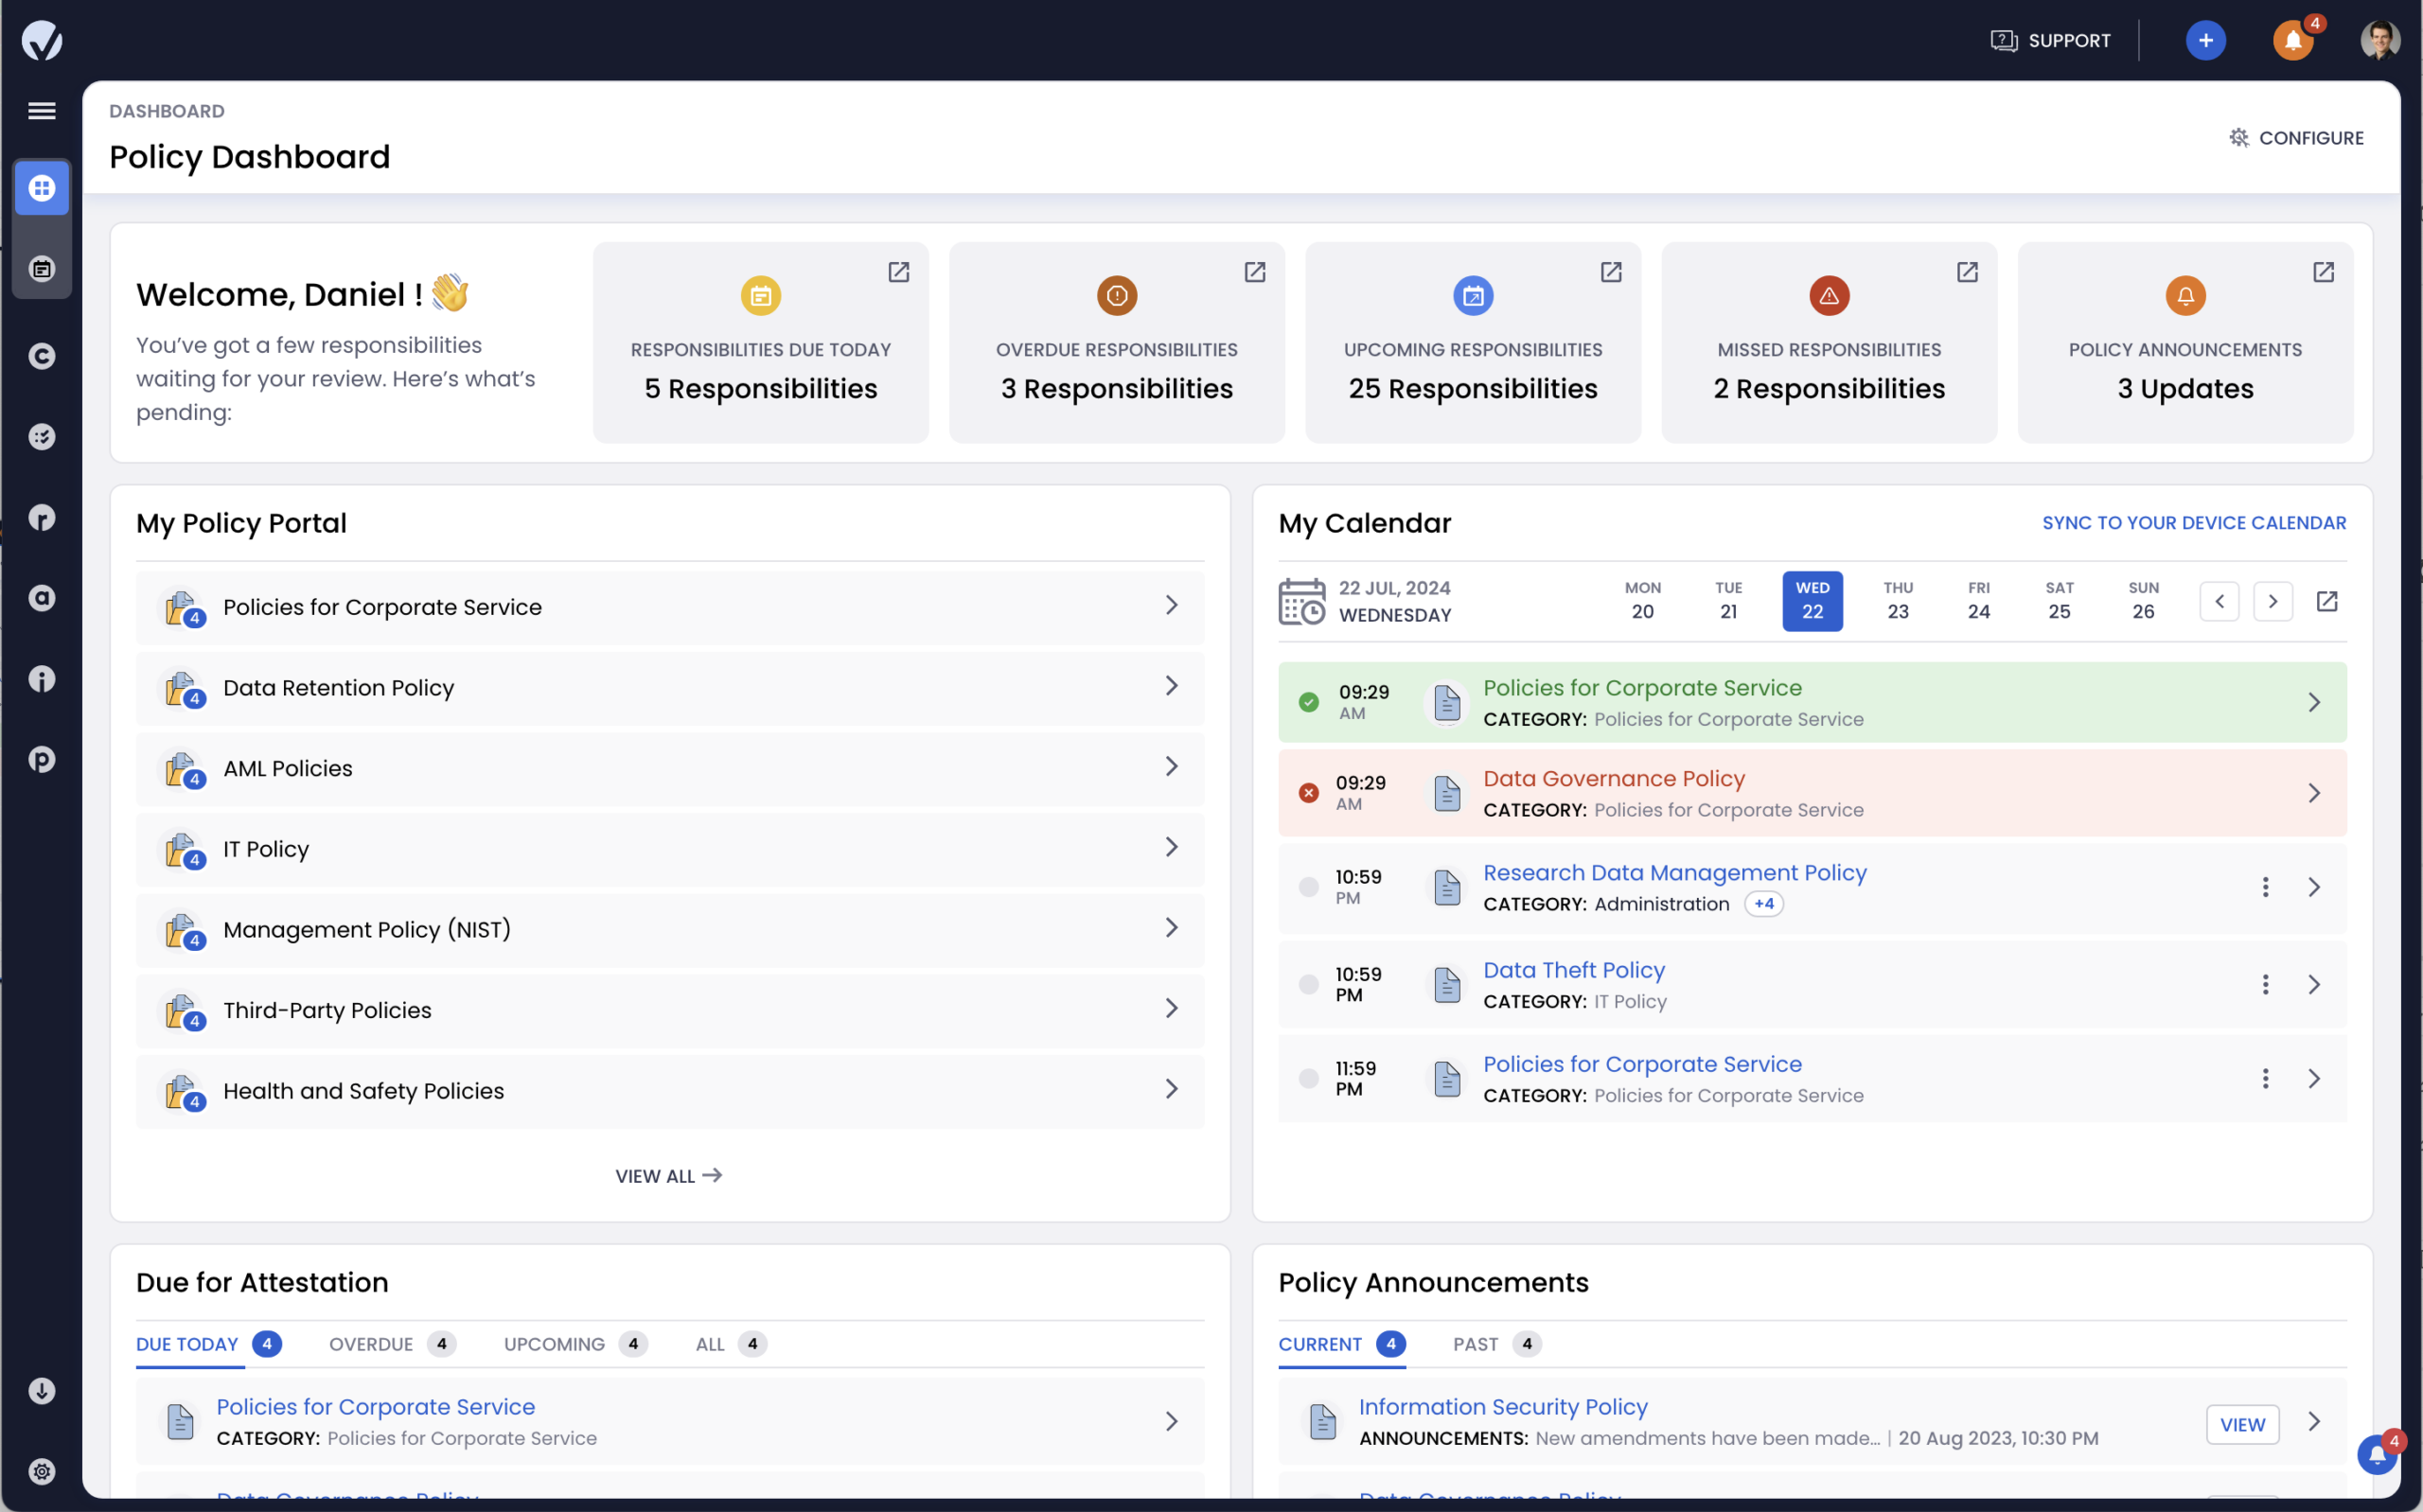Toggle 11:59 PM Policies for Corporate Service circle
The width and height of the screenshot is (2423, 1512).
pyautogui.click(x=1308, y=1078)
